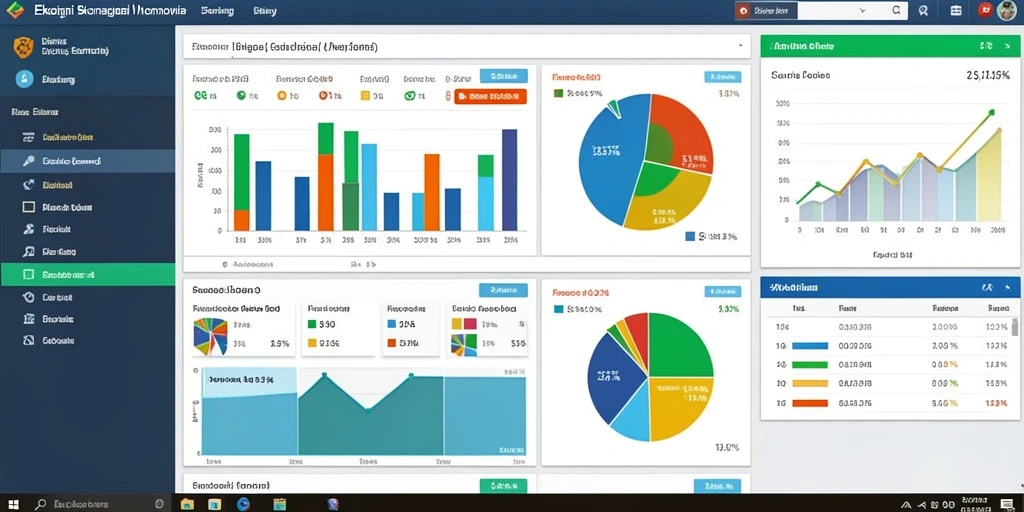Open the second menu item in top navigation bar
This screenshot has height=512, width=1024.
[x=264, y=11]
